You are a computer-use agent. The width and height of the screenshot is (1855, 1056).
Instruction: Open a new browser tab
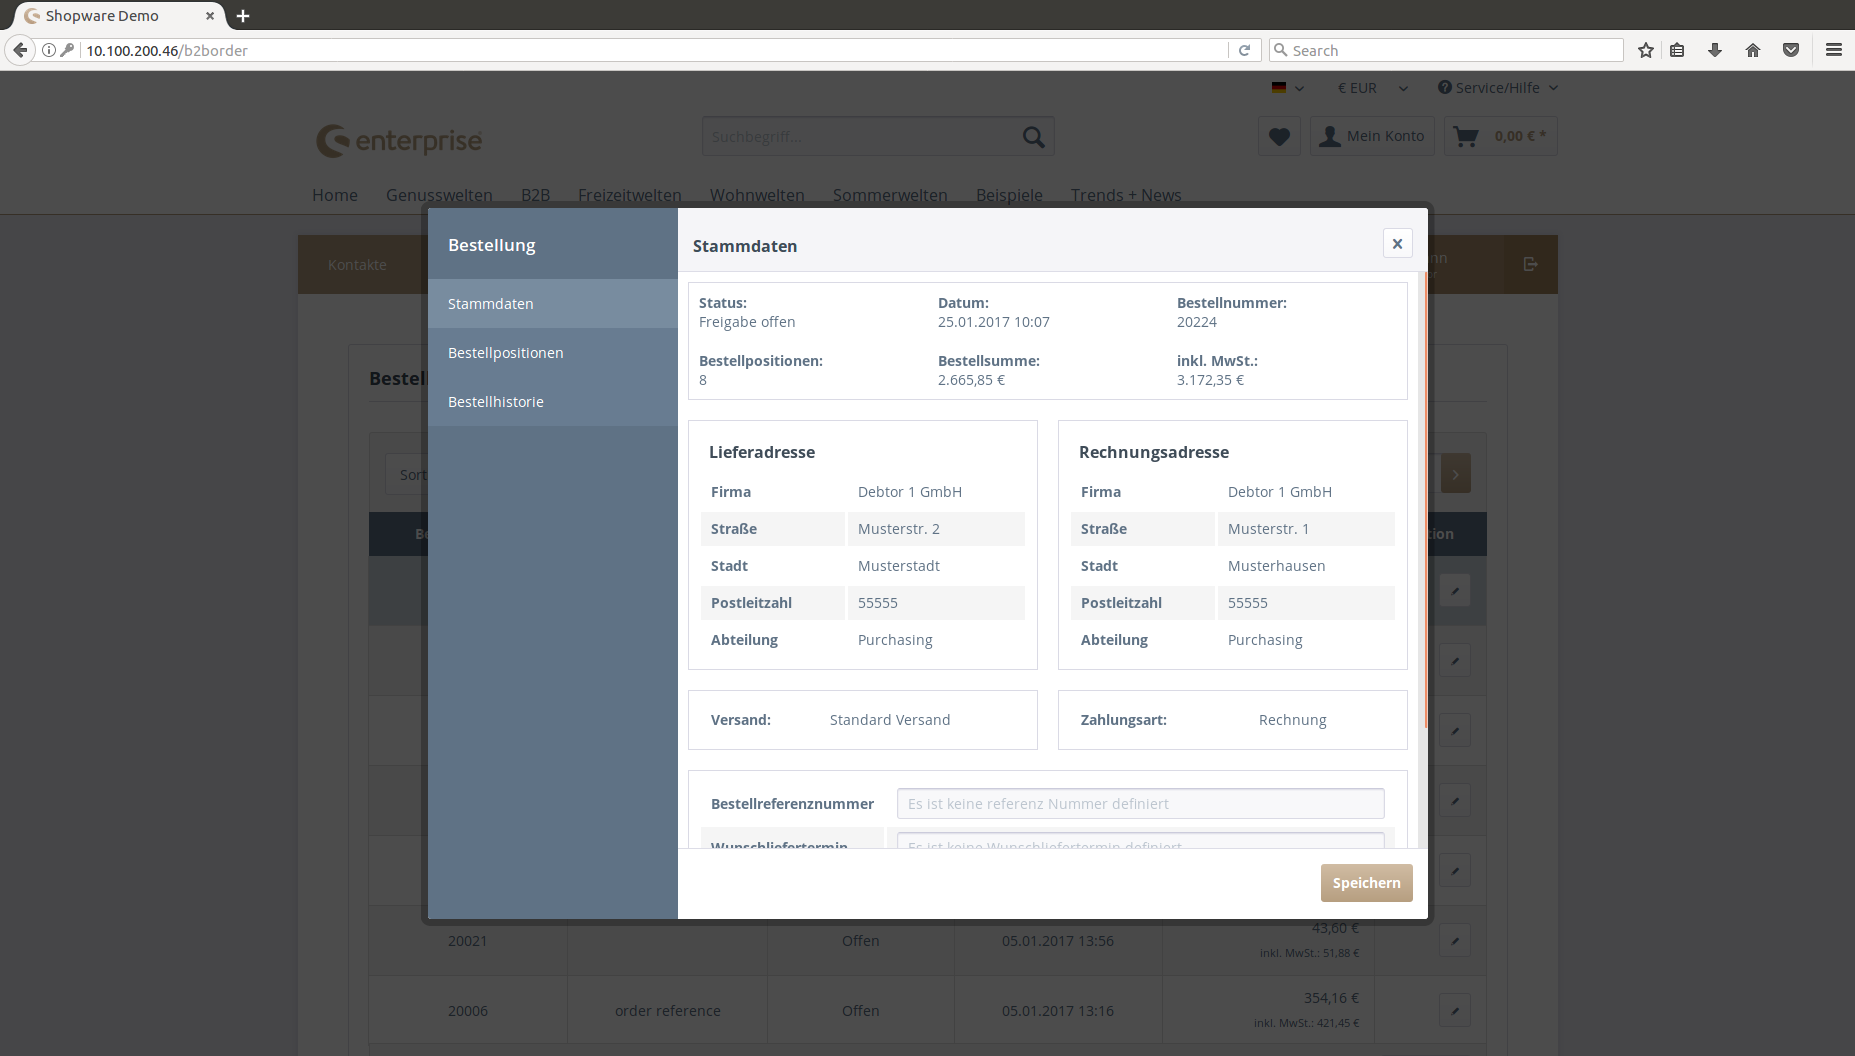(x=243, y=16)
